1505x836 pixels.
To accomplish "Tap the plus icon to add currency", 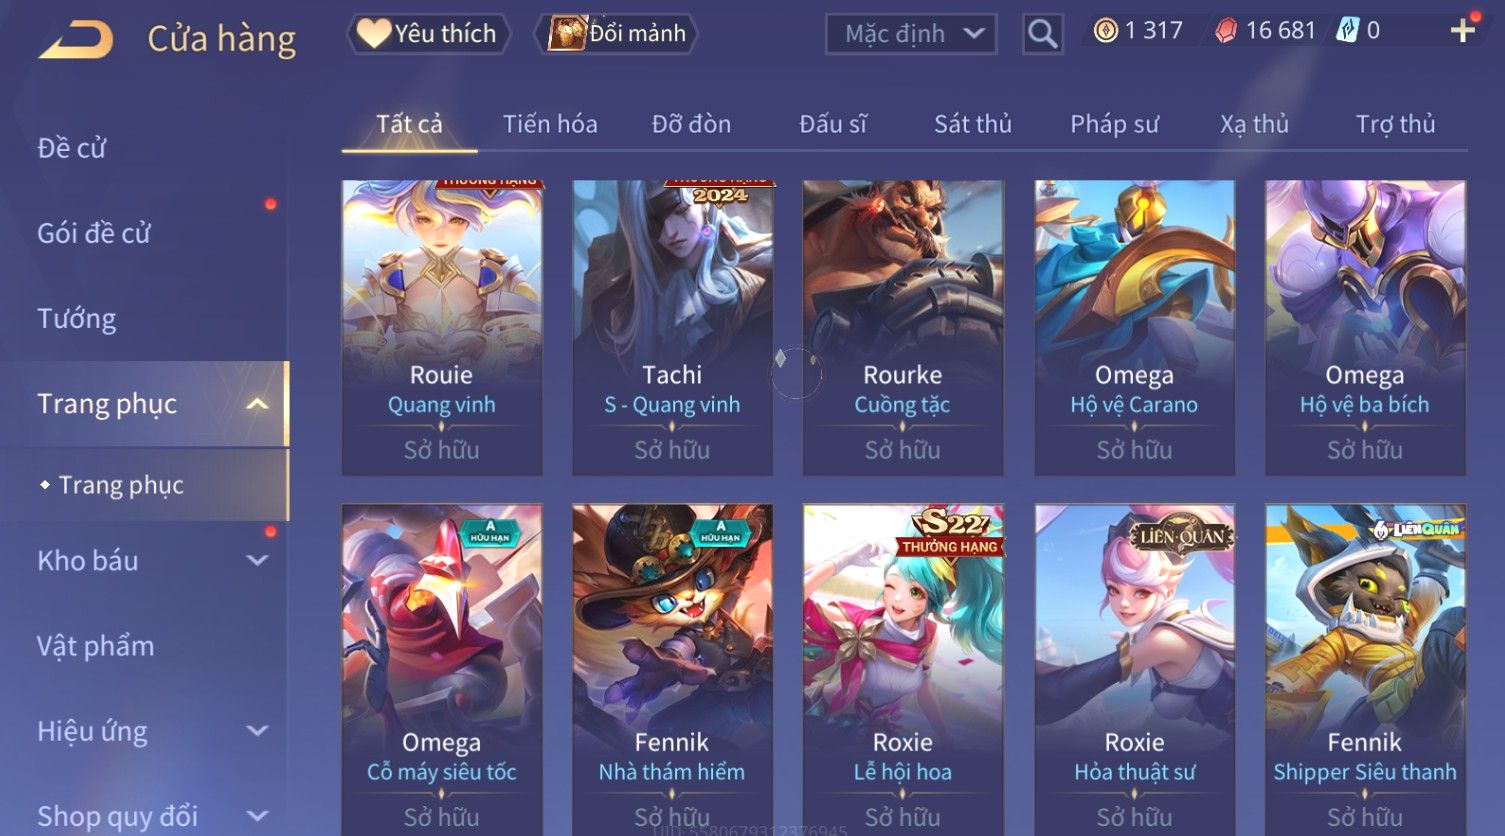I will (1463, 31).
